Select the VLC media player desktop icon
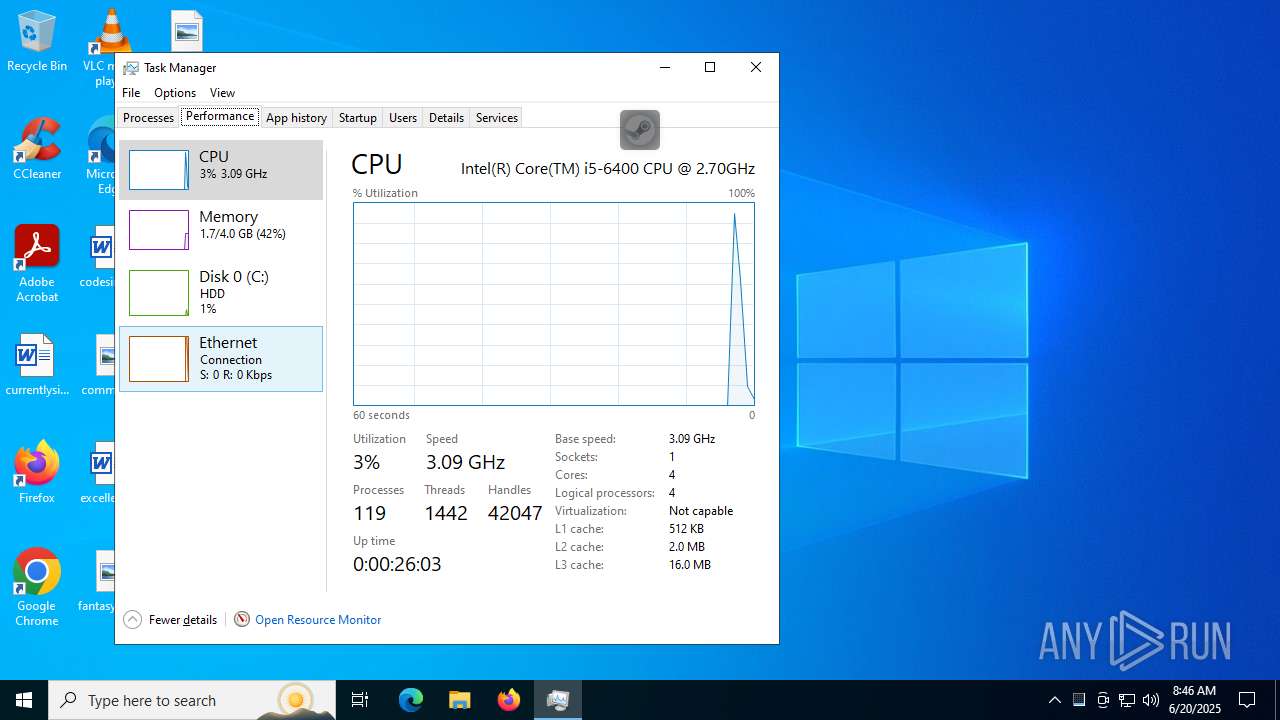 coord(107,47)
